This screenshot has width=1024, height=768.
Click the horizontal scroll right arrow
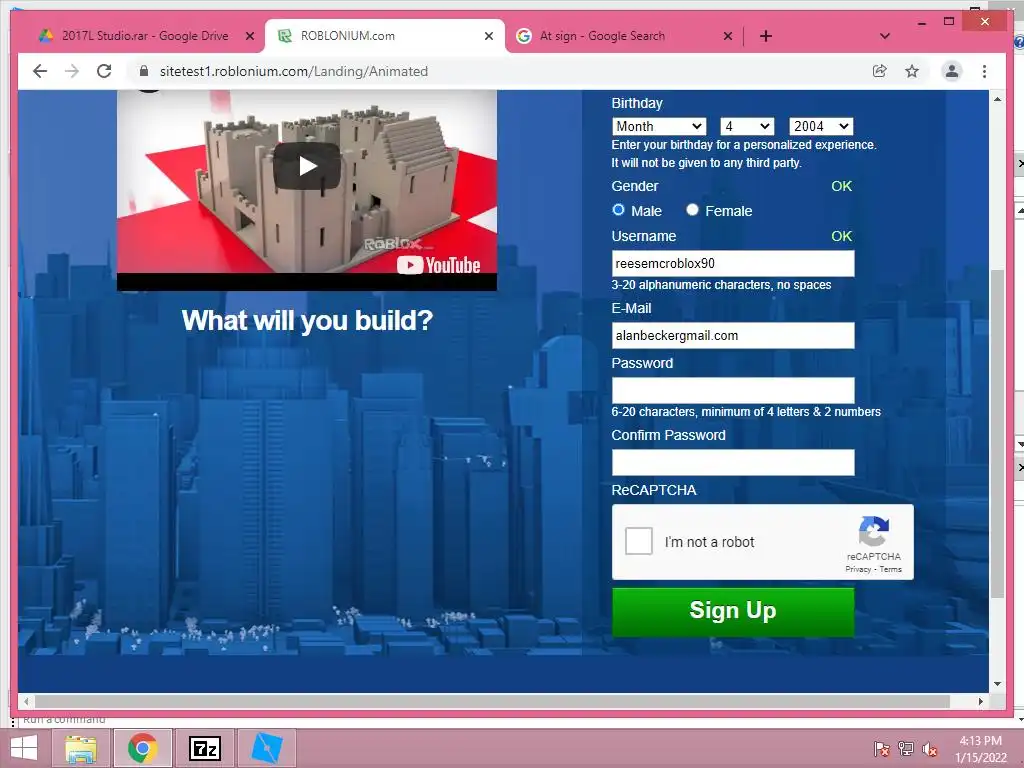pos(980,701)
